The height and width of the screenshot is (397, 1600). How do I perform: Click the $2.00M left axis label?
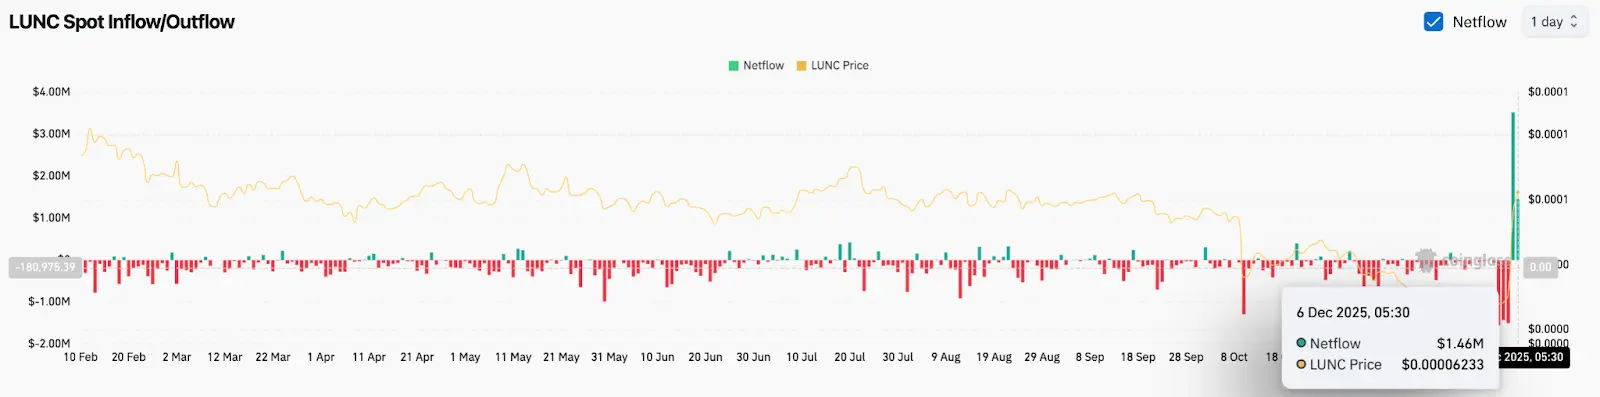click(51, 176)
